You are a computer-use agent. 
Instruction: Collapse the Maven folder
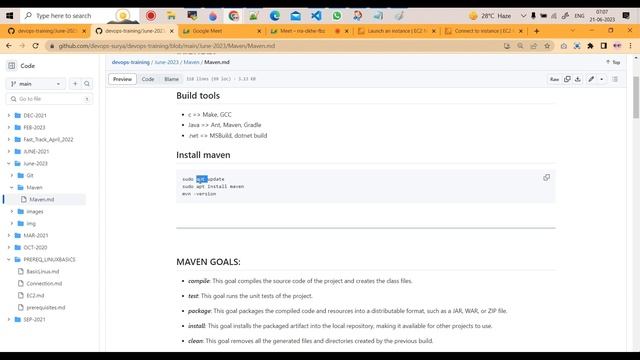[x=12, y=187]
